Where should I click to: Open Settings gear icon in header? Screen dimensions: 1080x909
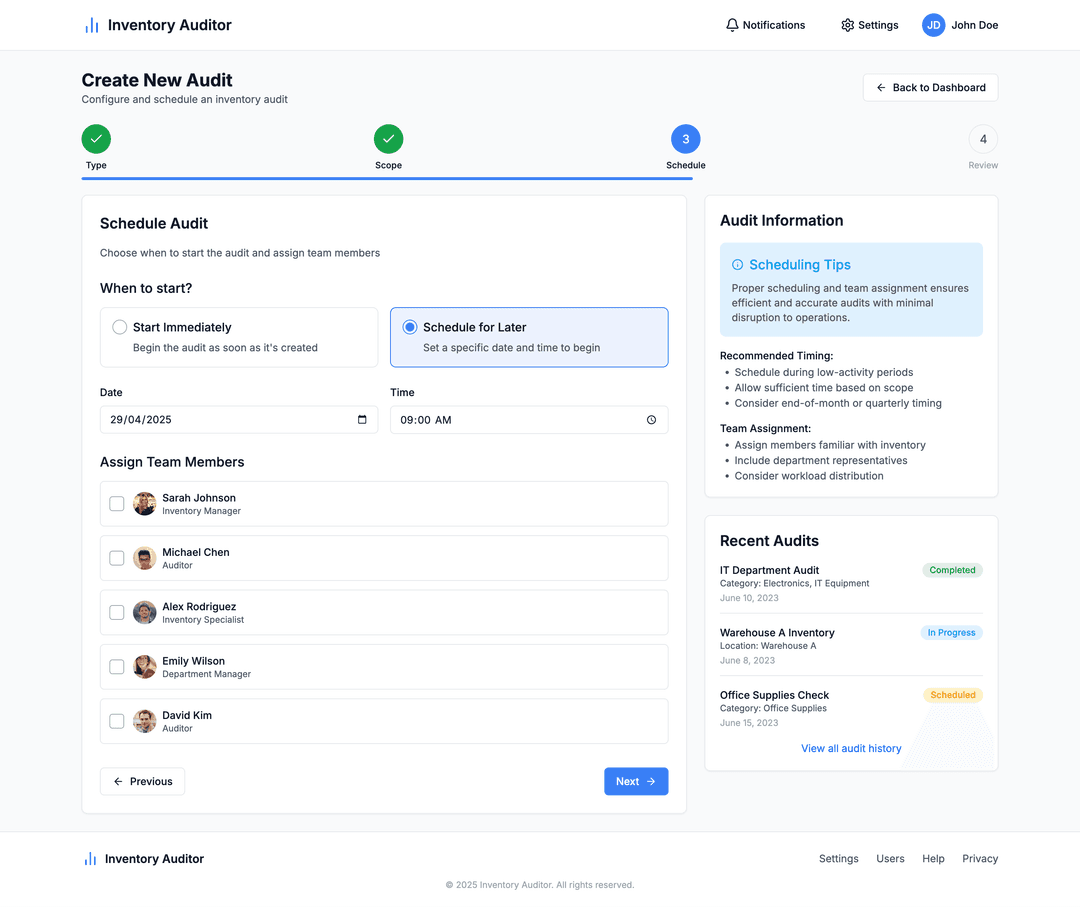tap(847, 25)
